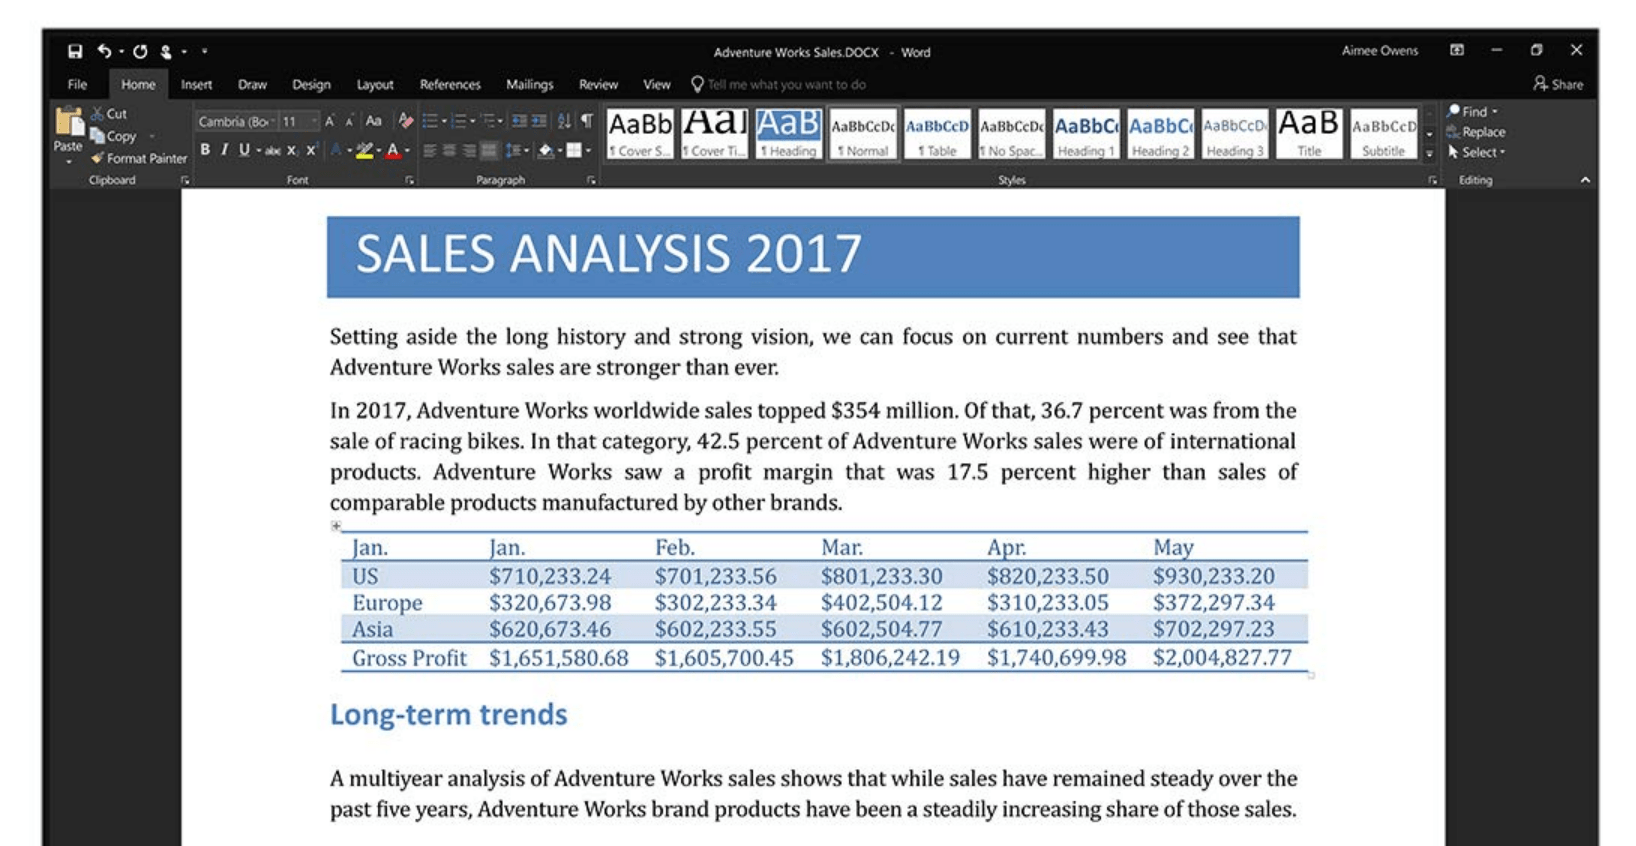1636x846 pixels.
Task: Switch to the Design tab
Action: [311, 85]
